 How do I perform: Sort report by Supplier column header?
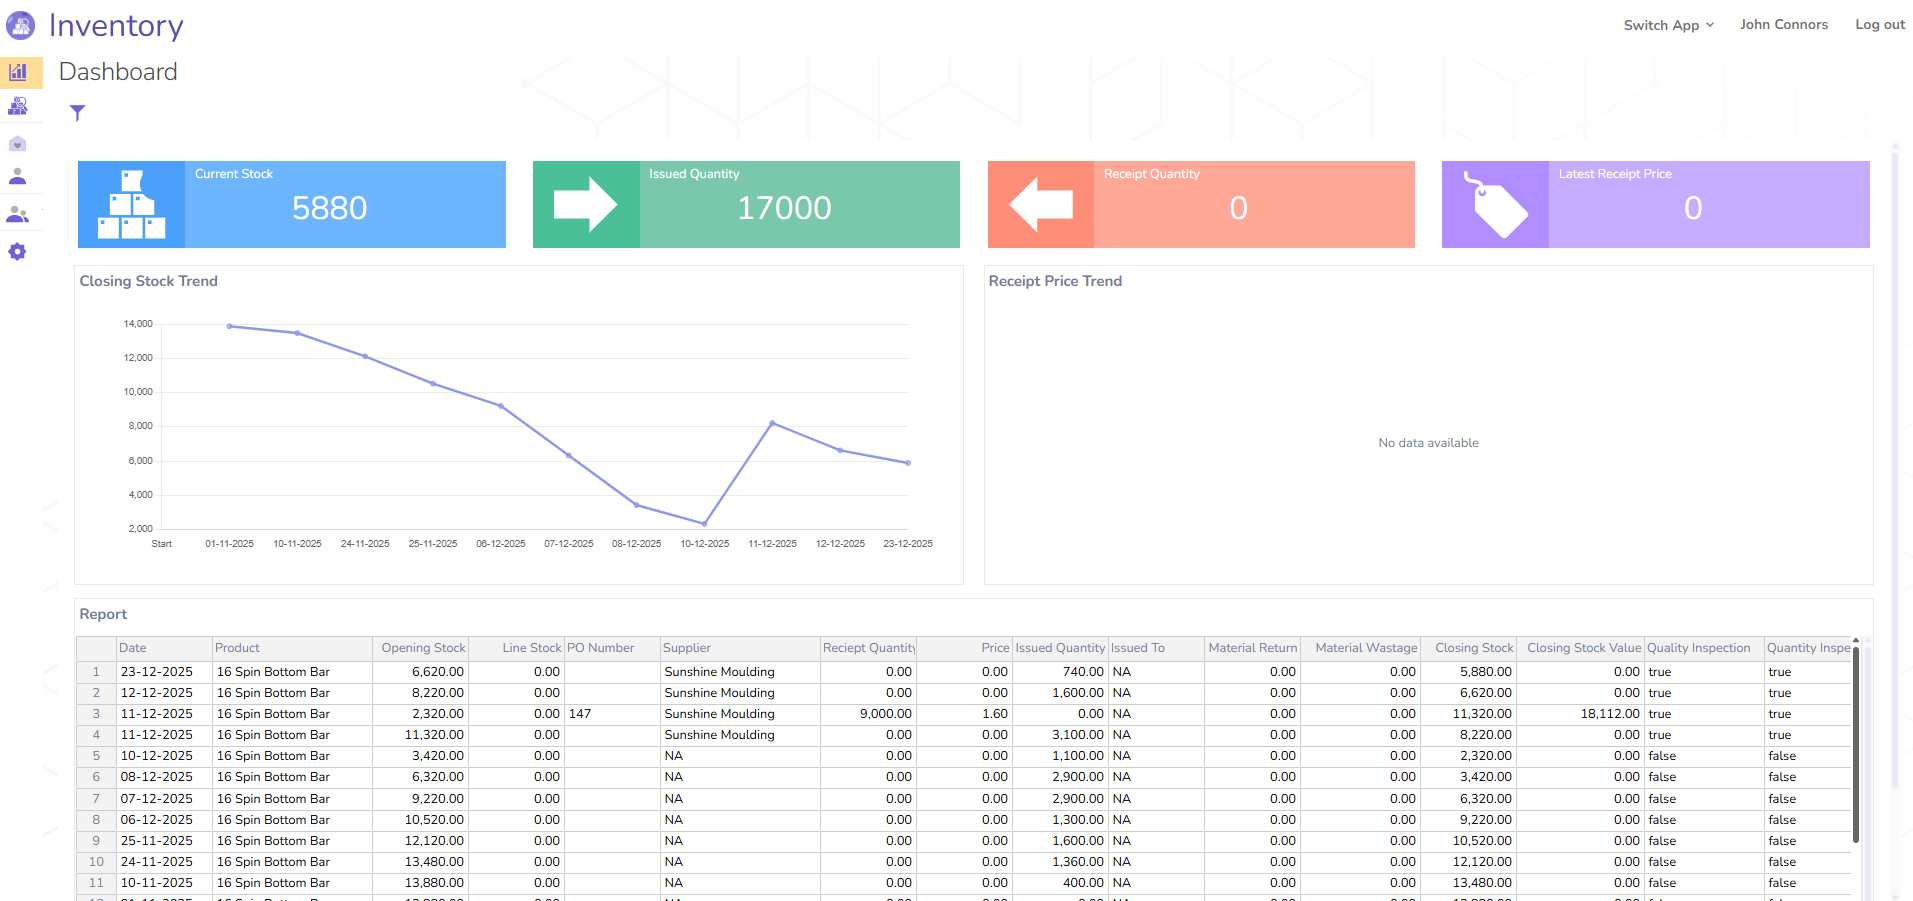[740, 648]
